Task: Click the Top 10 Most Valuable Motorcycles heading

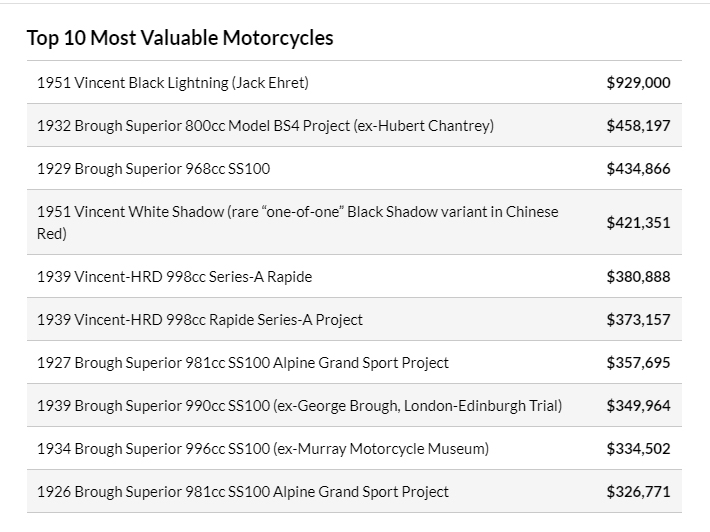Action: coord(180,38)
